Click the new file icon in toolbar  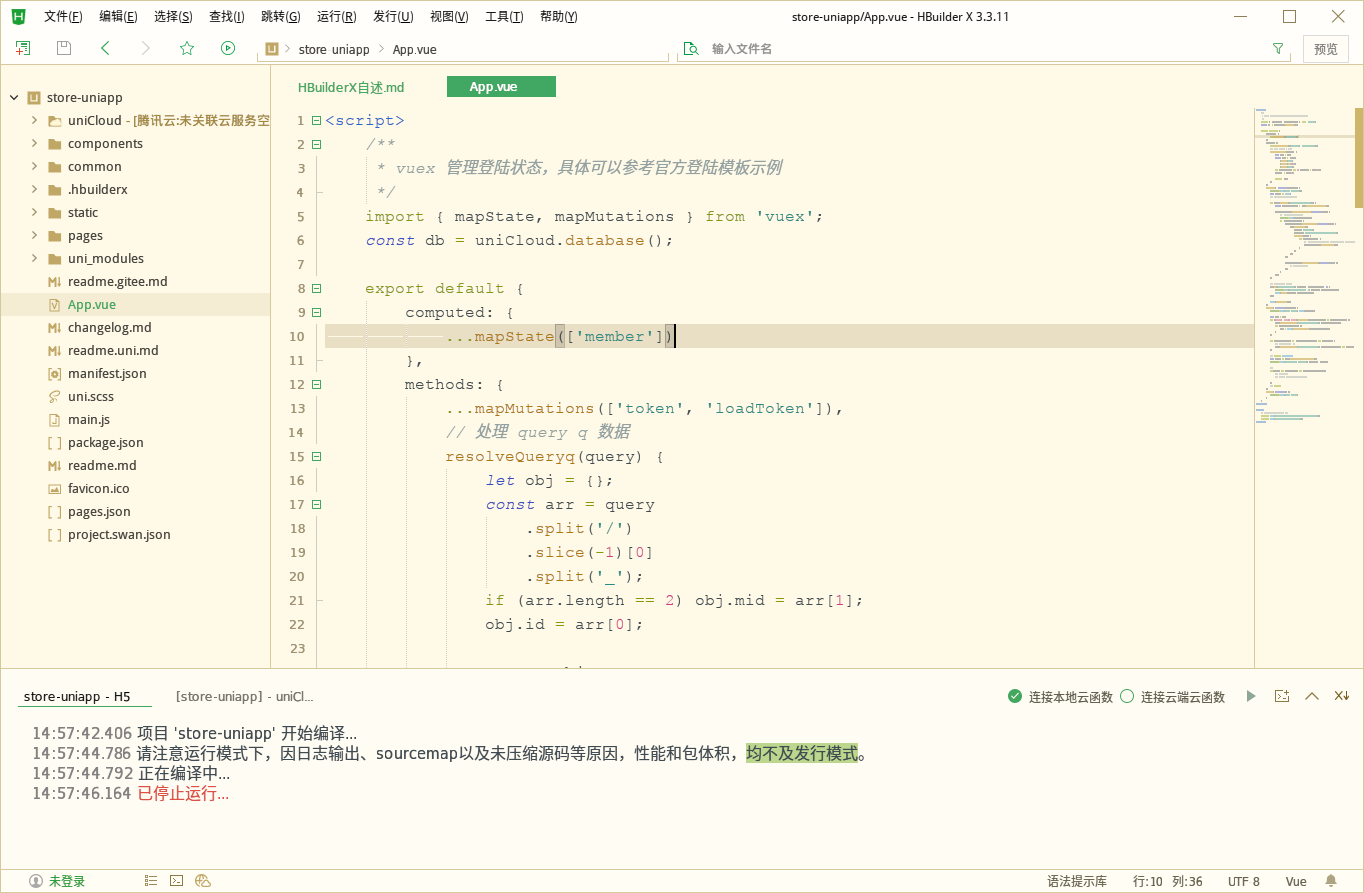point(22,48)
